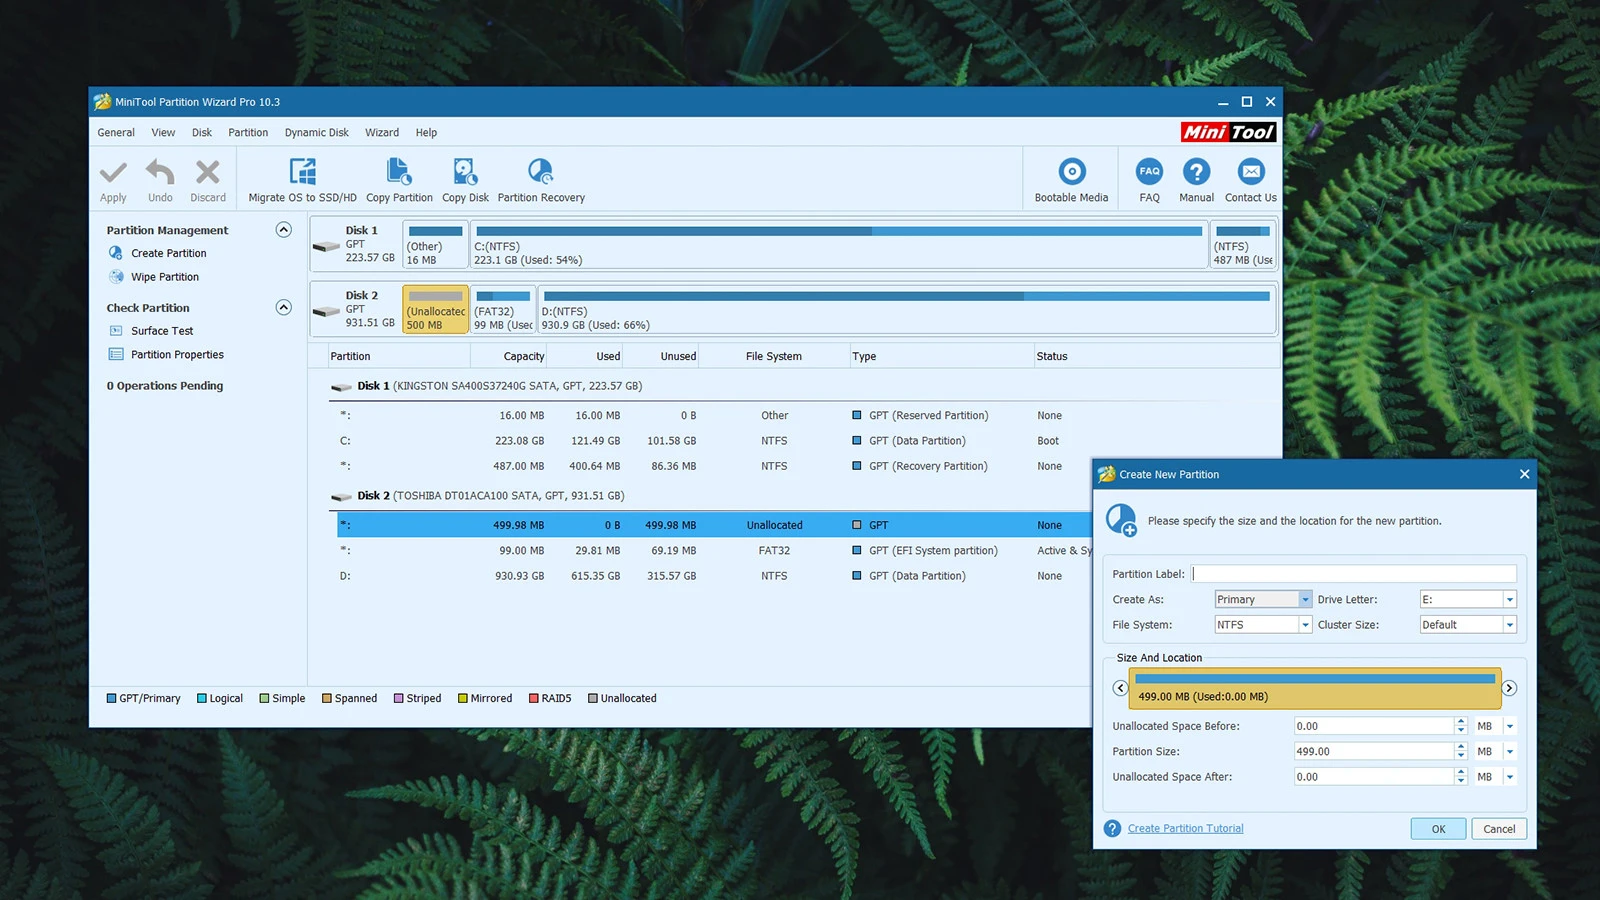Open the Disk menu
The width and height of the screenshot is (1600, 900).
[202, 132]
